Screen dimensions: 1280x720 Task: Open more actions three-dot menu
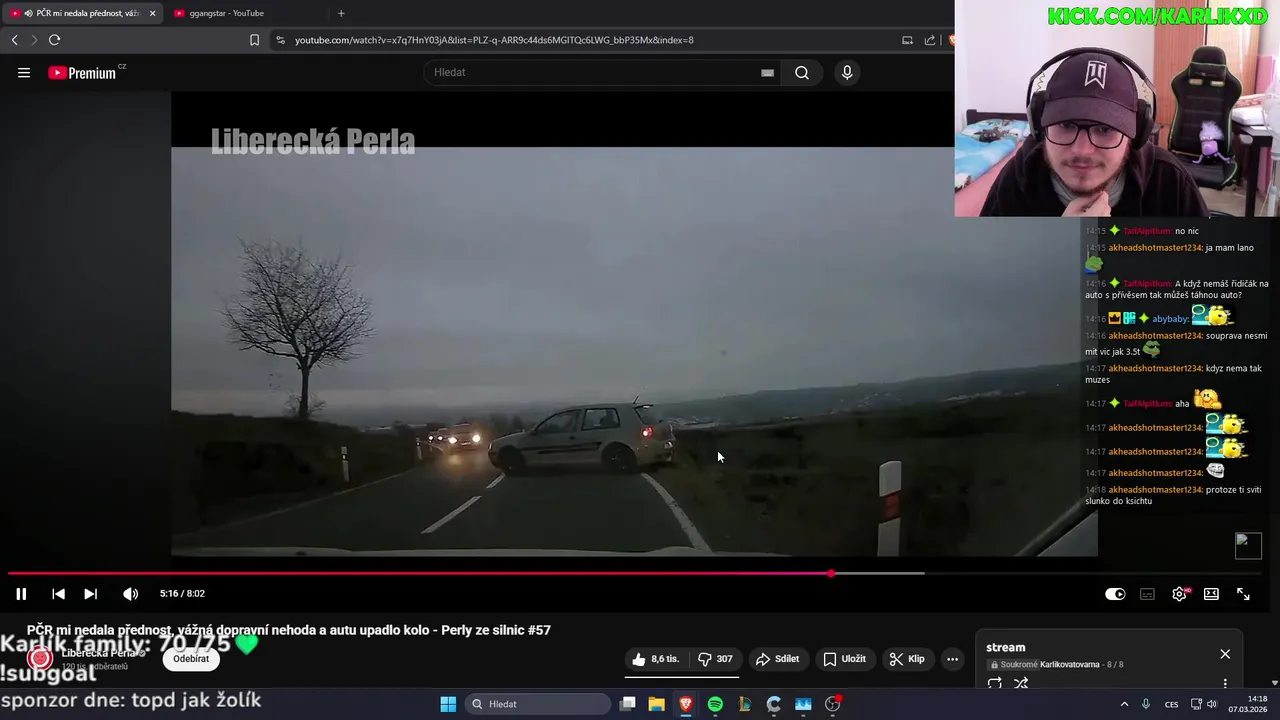(952, 659)
